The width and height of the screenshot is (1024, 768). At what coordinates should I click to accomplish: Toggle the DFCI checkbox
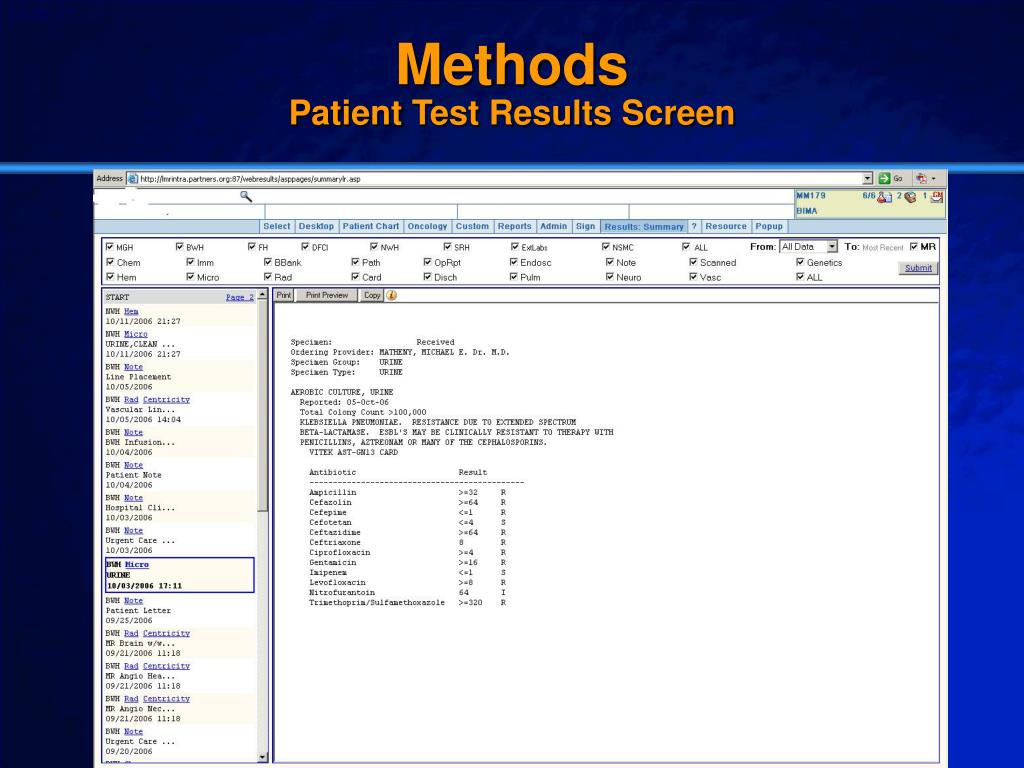(x=305, y=247)
